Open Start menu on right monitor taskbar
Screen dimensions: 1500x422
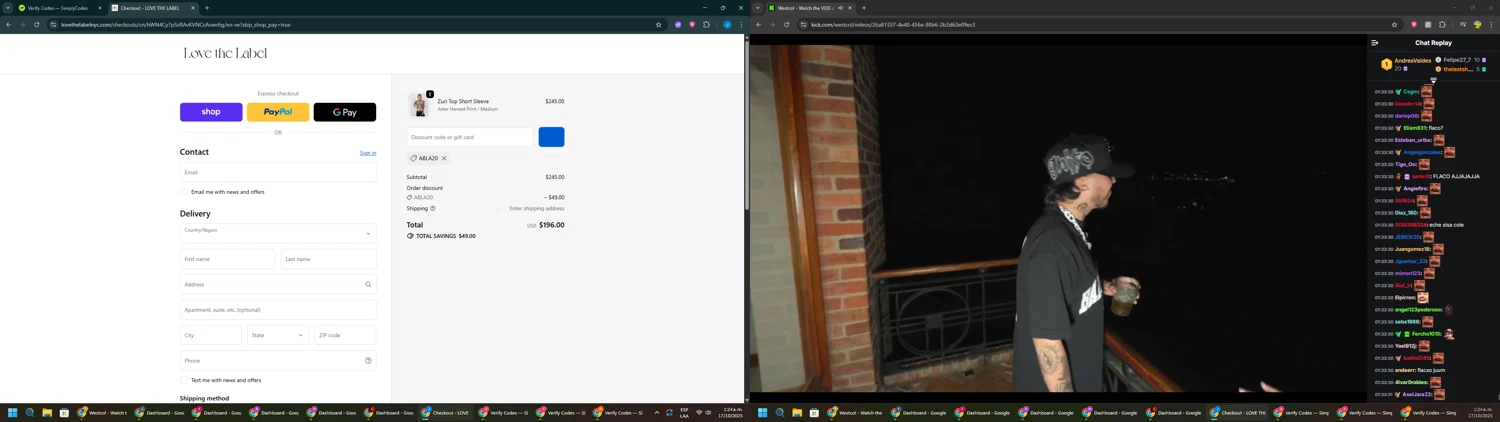pyautogui.click(x=763, y=412)
